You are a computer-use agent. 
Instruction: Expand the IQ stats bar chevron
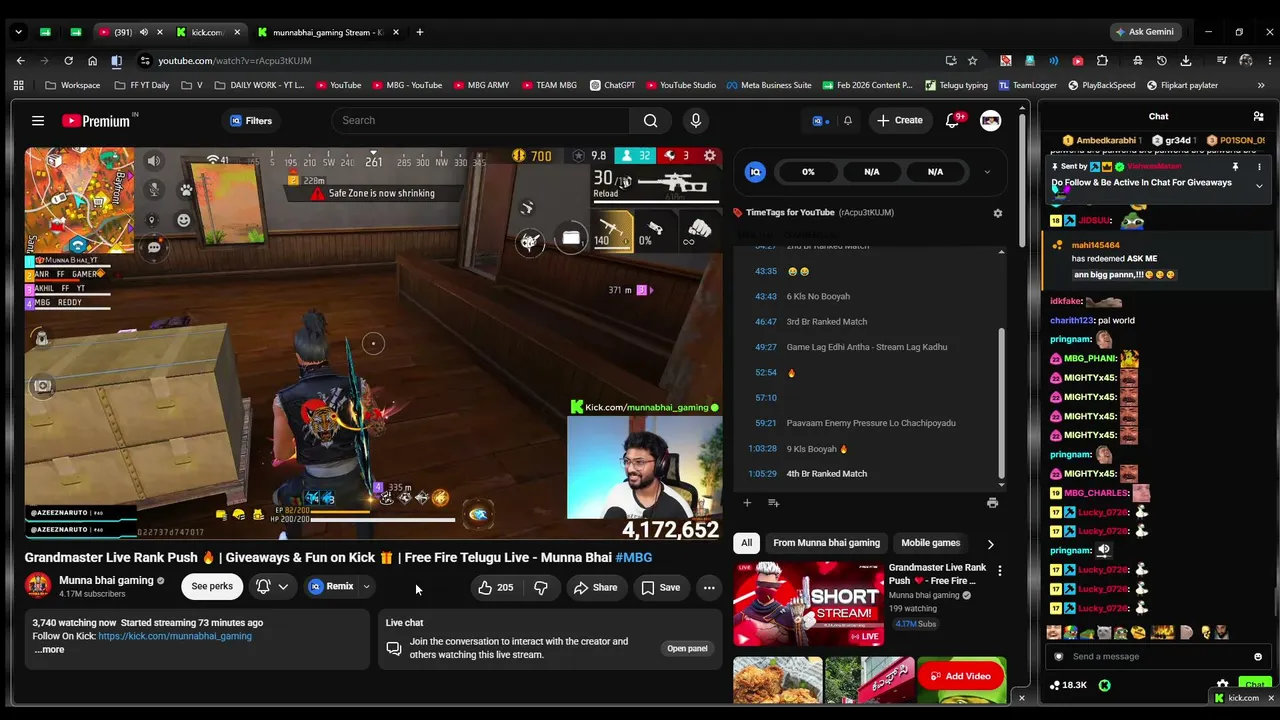(987, 172)
